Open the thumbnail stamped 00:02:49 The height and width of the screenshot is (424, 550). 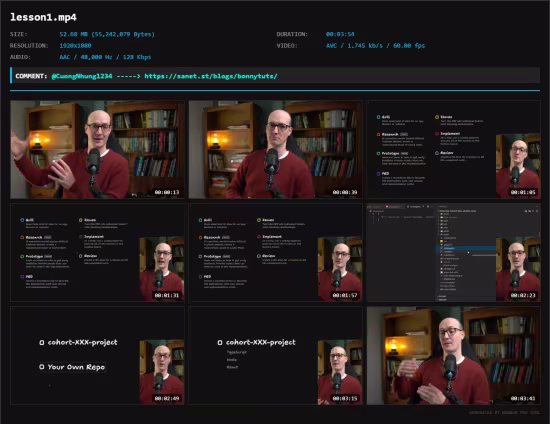pos(97,356)
